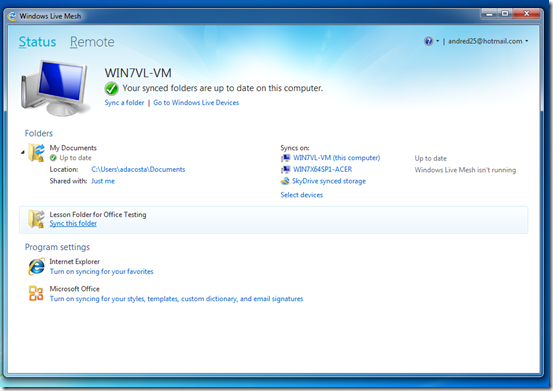
Task: Select the Lesson Folder for Office Testing row
Action: 274,220
